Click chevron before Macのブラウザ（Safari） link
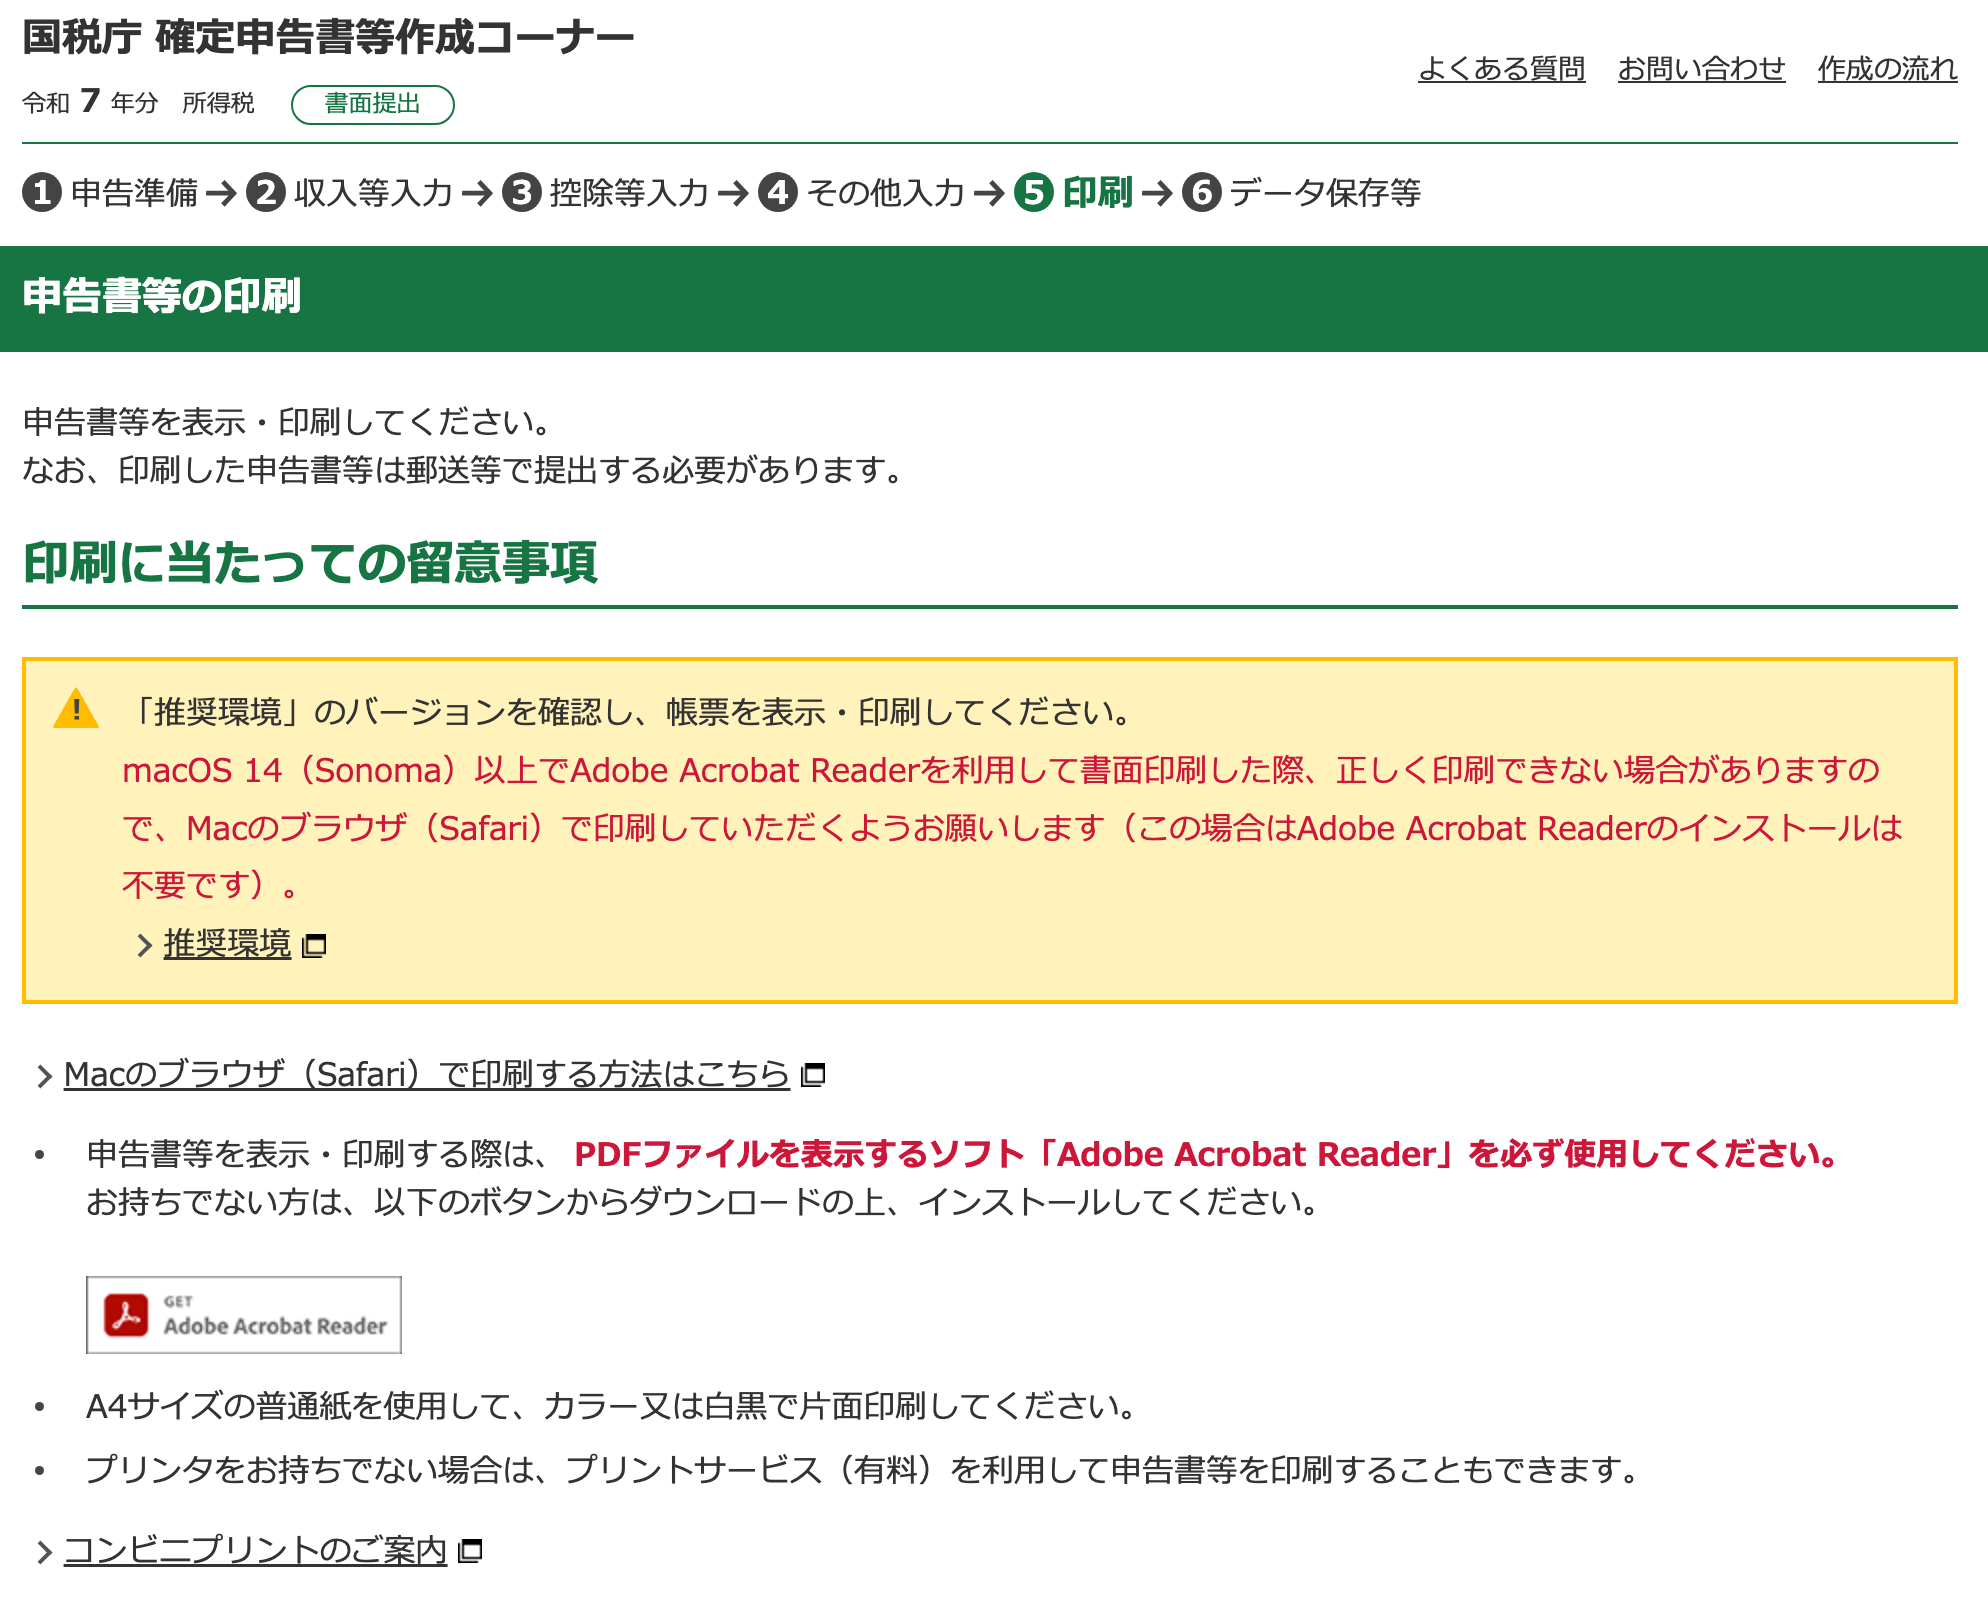The height and width of the screenshot is (1608, 1988). tap(44, 1076)
